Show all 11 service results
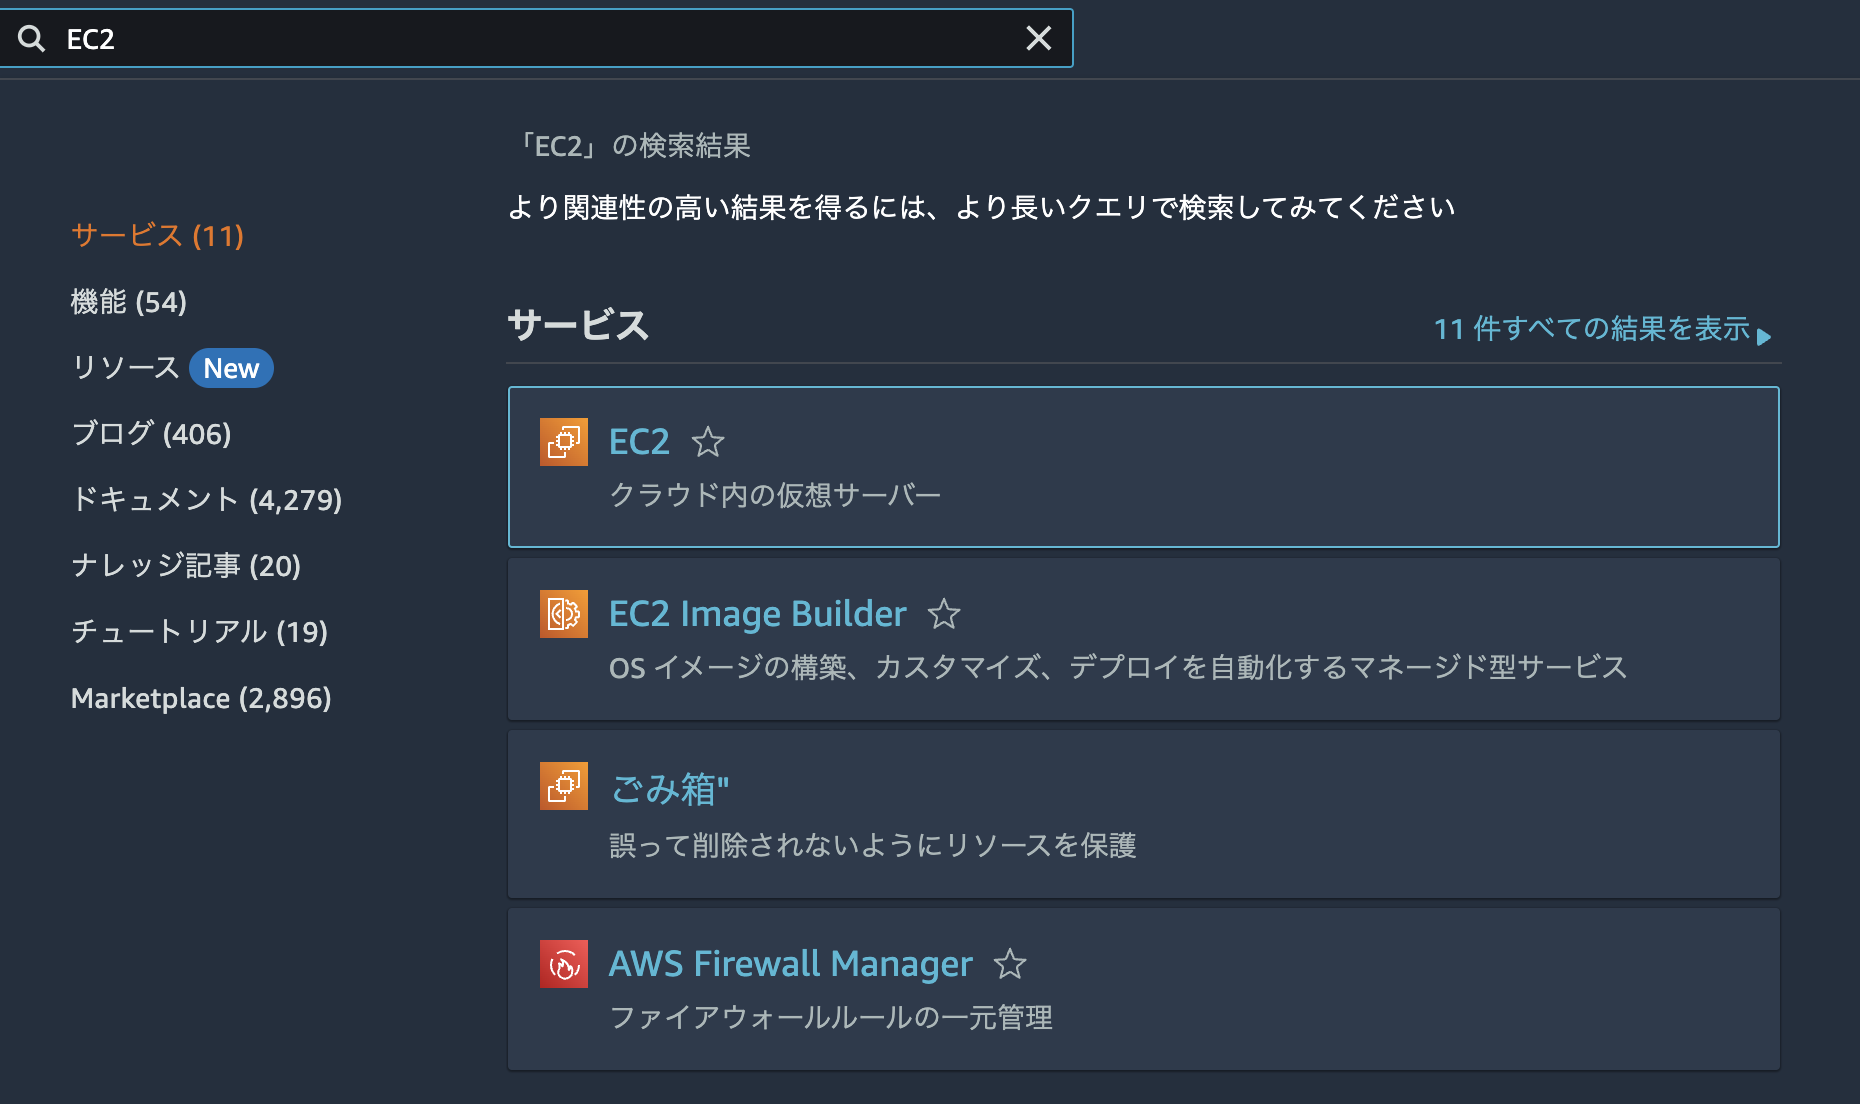Image resolution: width=1860 pixels, height=1104 pixels. (x=1590, y=329)
